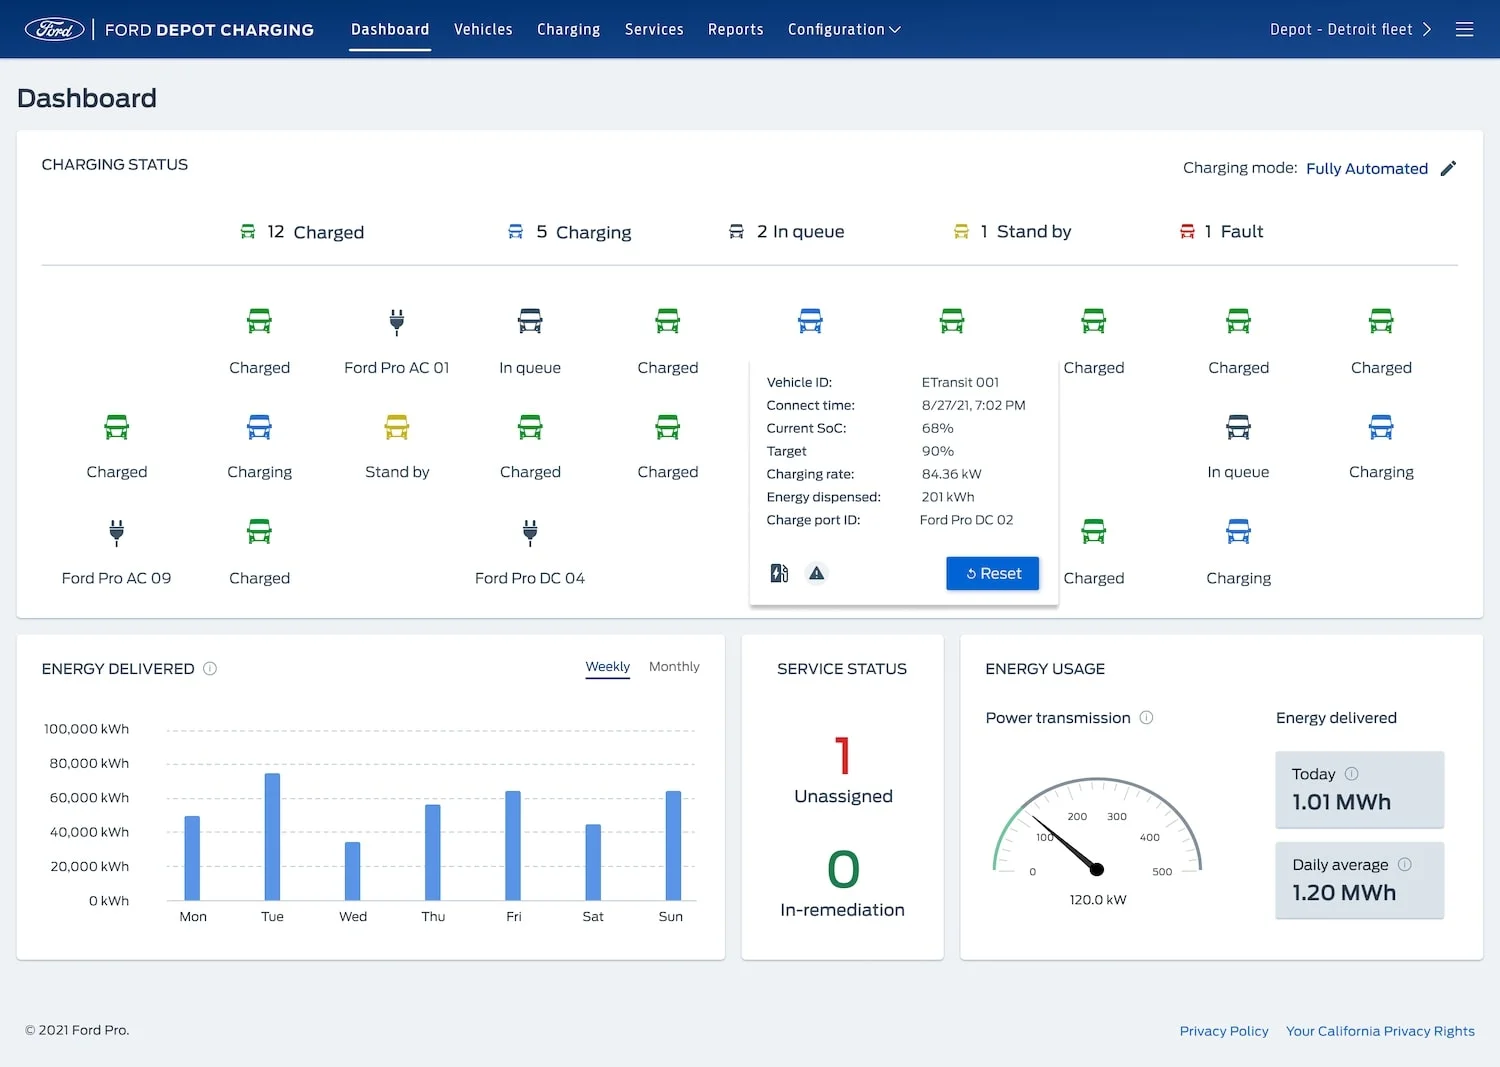
Task: Select the Charged vehicle next to Ford Pro AC 09
Action: pyautogui.click(x=259, y=531)
